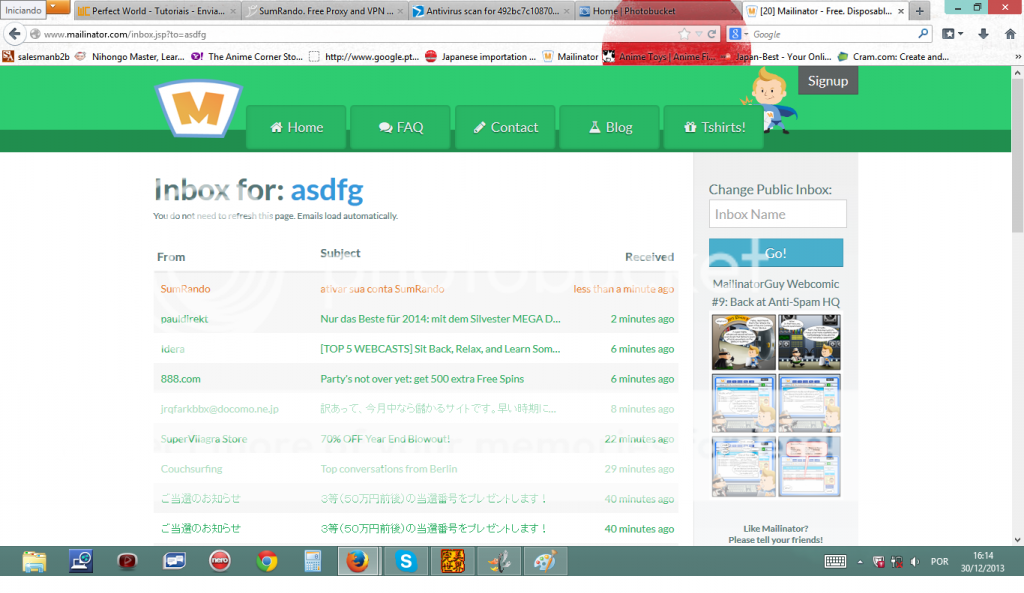Image resolution: width=1024 pixels, height=593 pixels.
Task: Open Nero from the taskbar
Action: [x=221, y=561]
